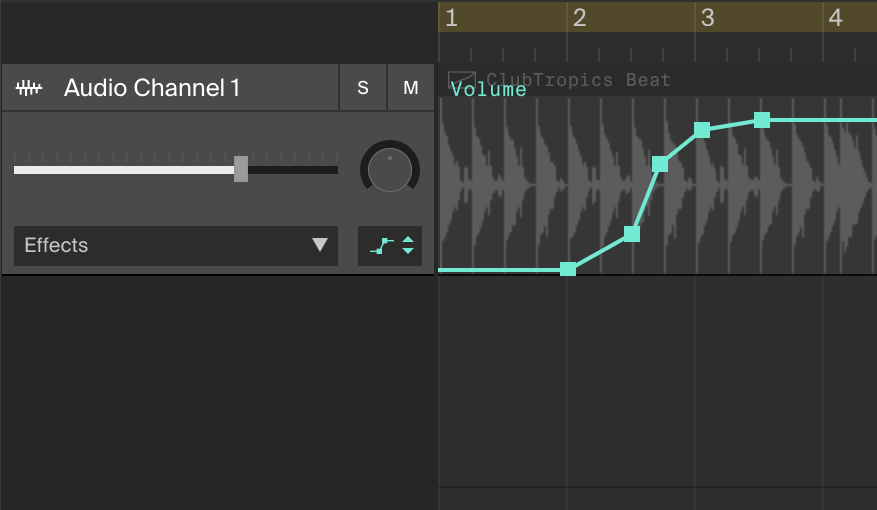Select the third automation point on the rising curve
The image size is (877, 510).
point(660,164)
